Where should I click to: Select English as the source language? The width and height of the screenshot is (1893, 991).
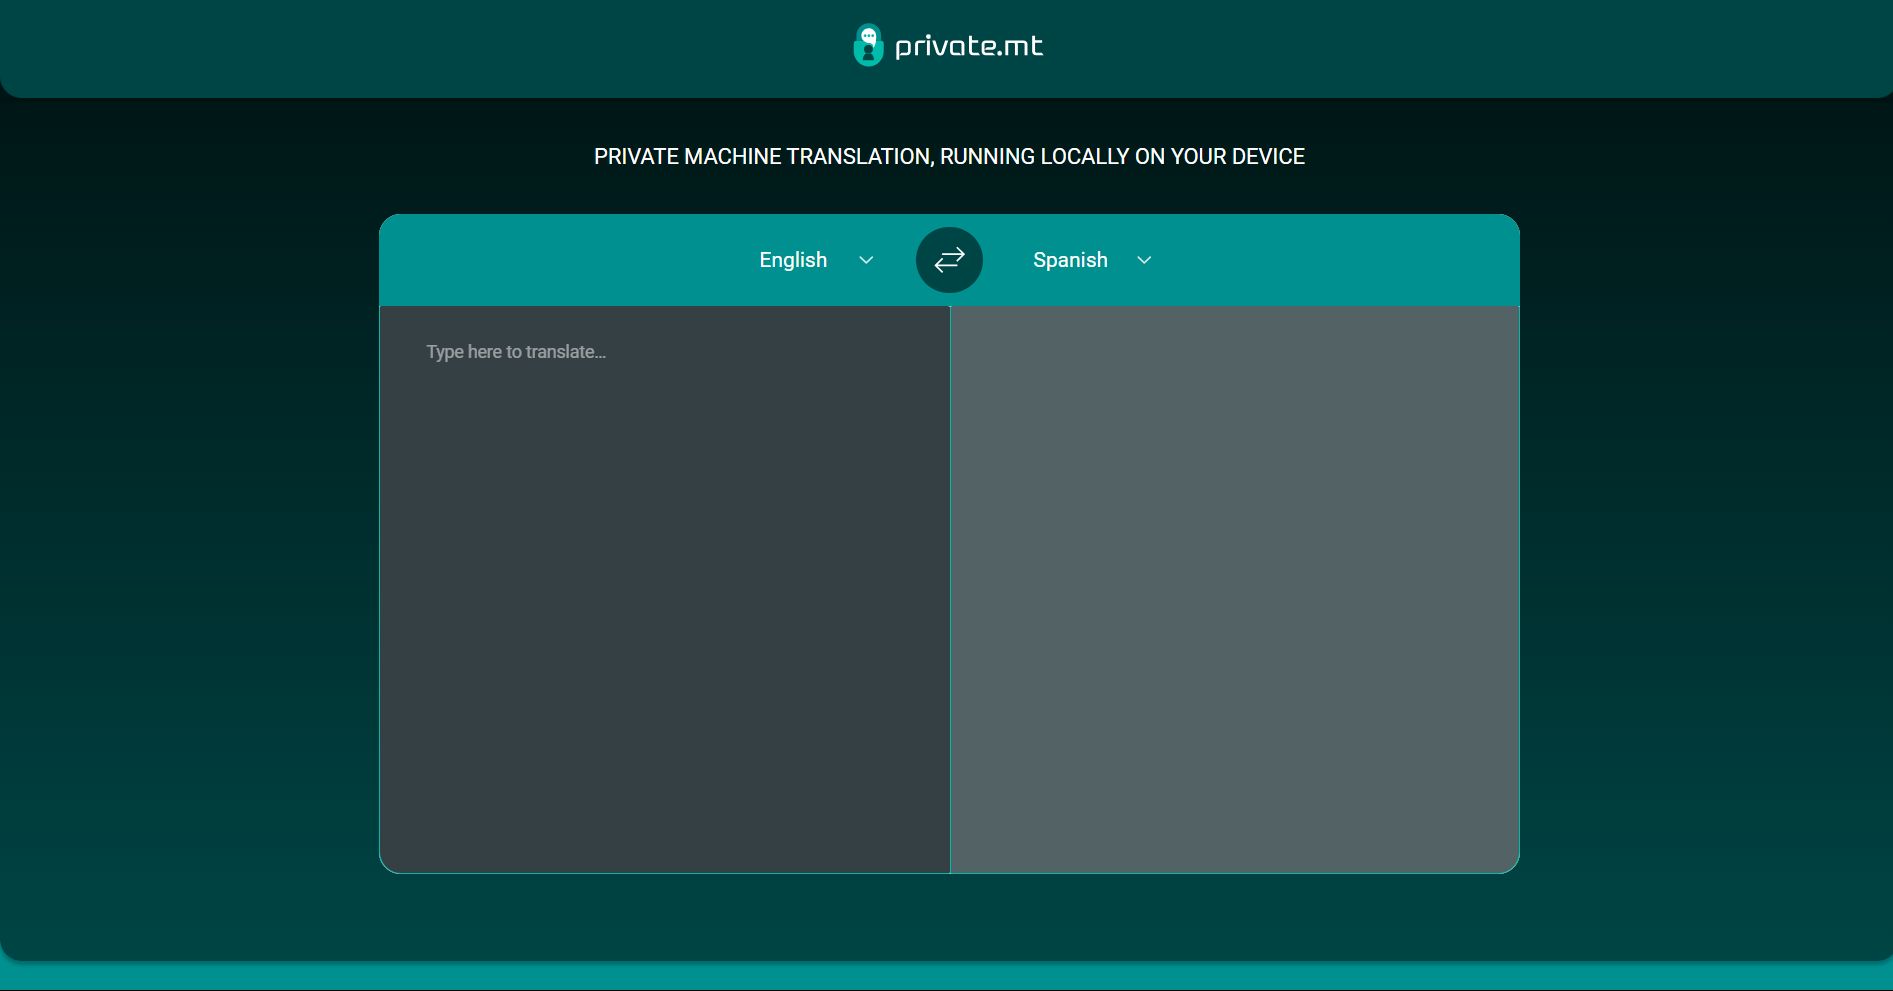click(x=792, y=259)
